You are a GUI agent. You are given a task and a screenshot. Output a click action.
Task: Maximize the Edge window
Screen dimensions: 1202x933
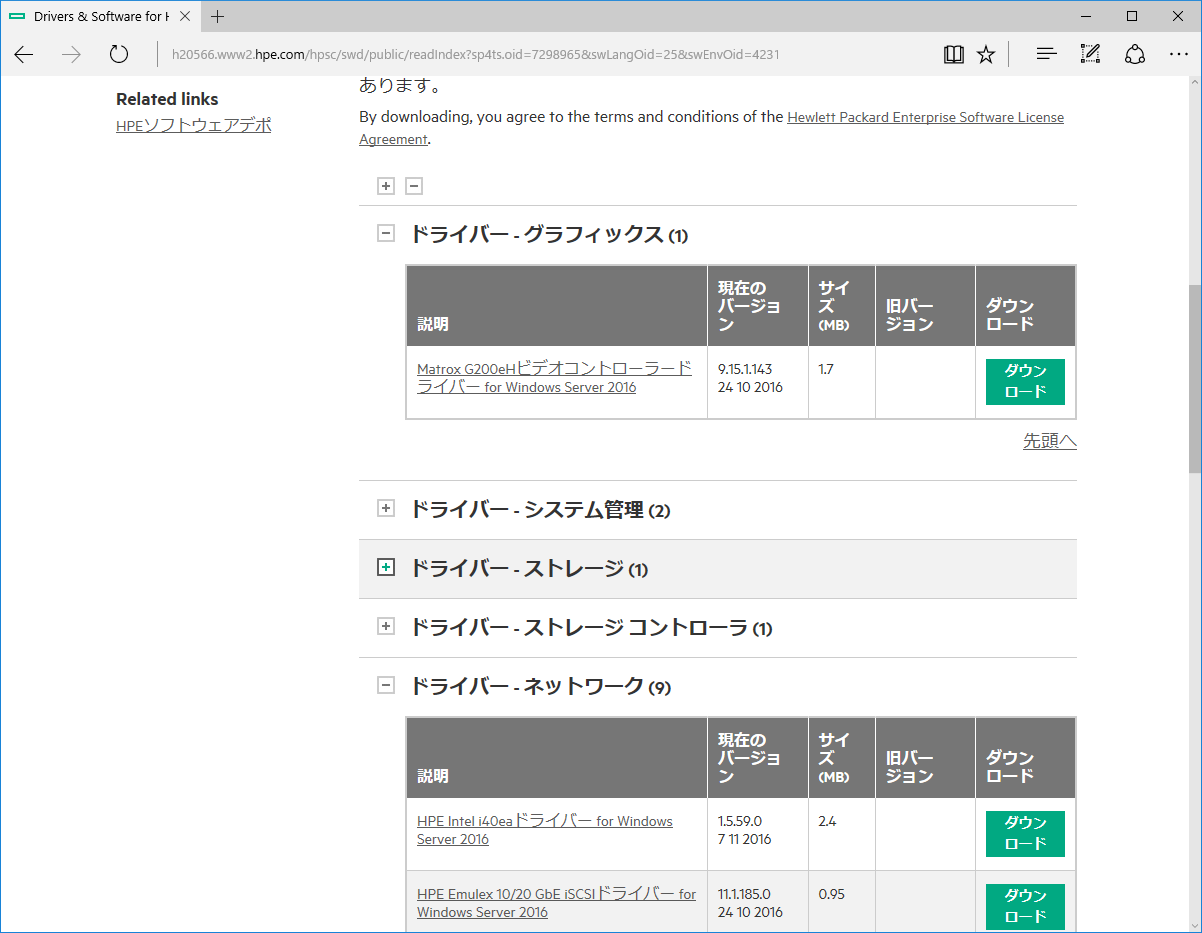[1132, 16]
